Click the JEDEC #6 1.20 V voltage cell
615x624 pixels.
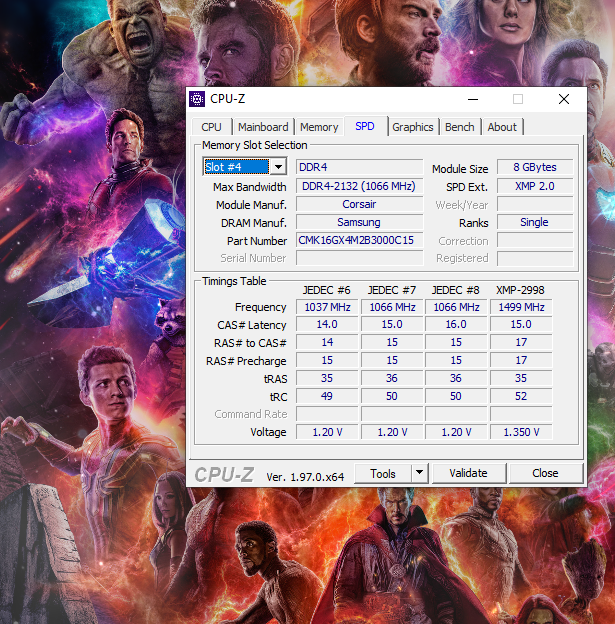(x=327, y=432)
